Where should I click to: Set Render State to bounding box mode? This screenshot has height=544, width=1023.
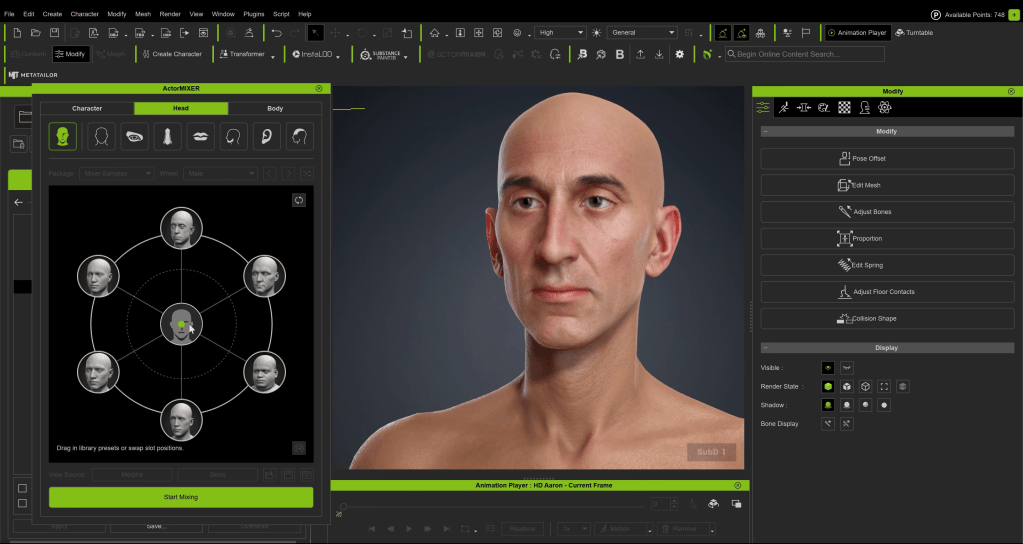coord(884,387)
